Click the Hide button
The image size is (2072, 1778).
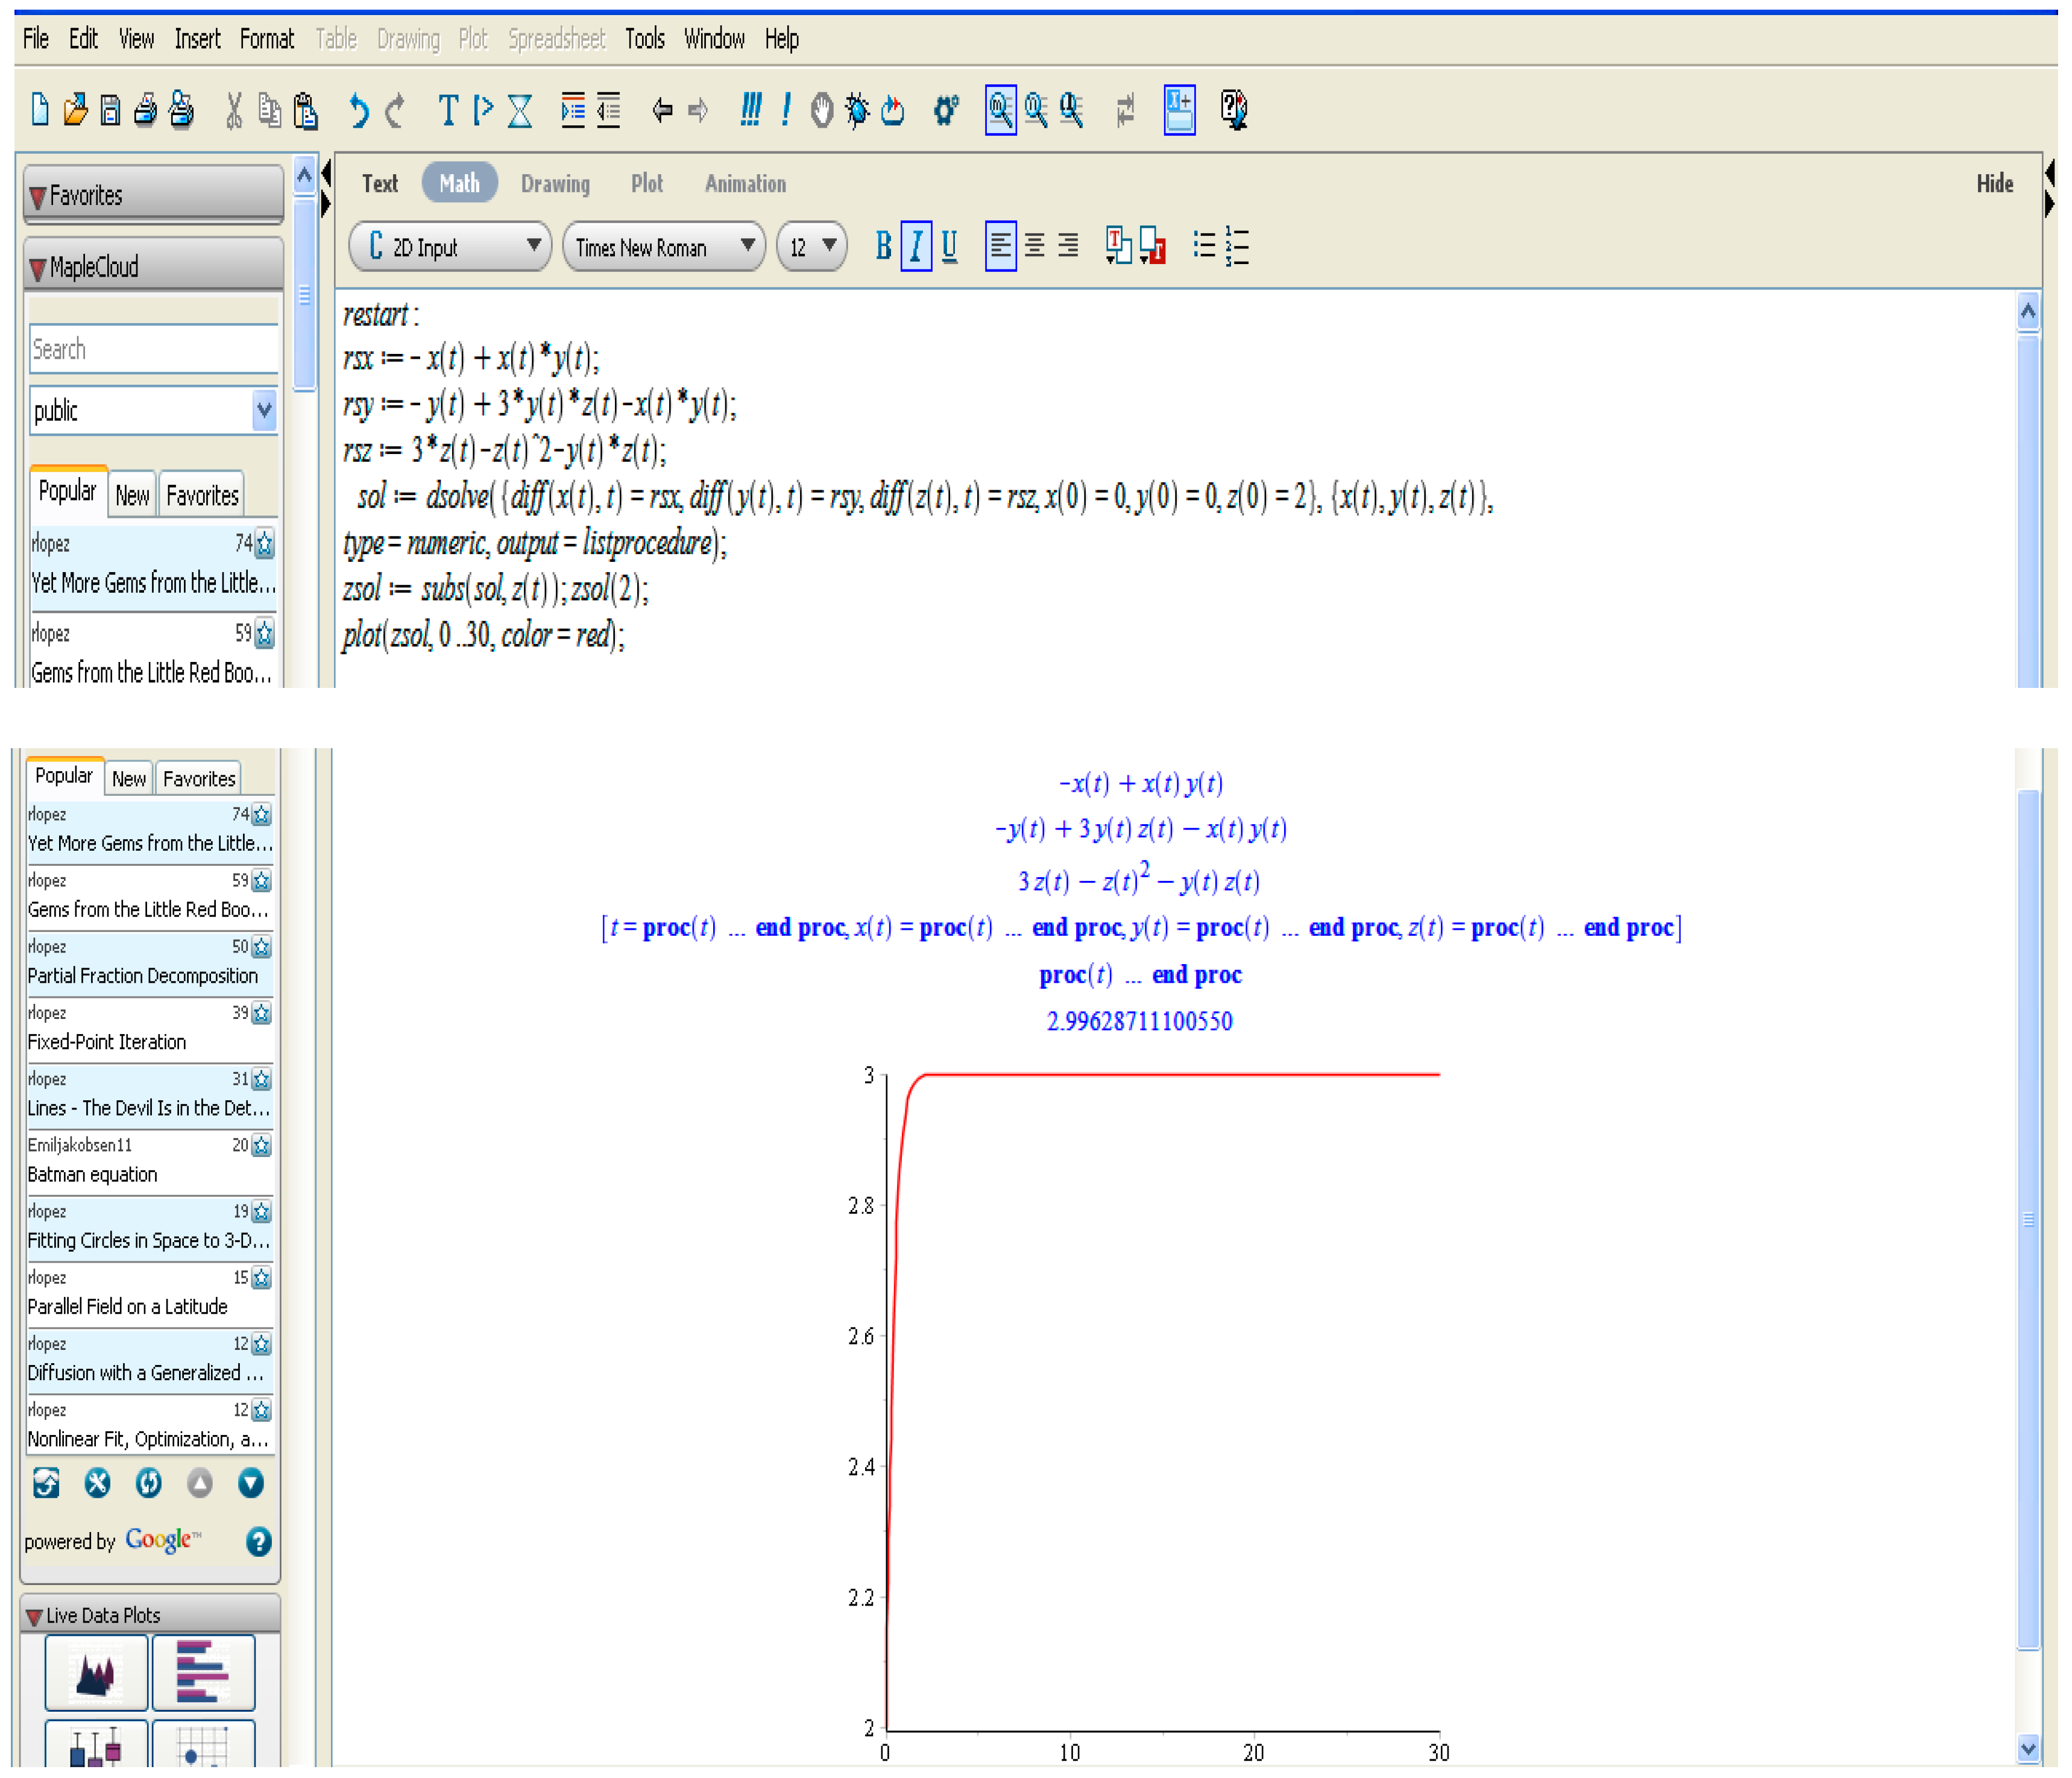tap(1994, 184)
